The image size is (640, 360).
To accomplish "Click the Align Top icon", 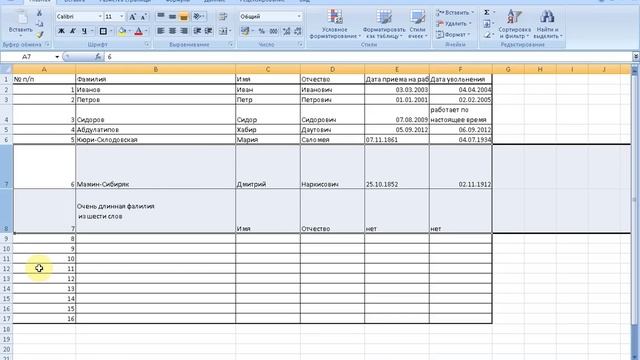I will click(161, 16).
